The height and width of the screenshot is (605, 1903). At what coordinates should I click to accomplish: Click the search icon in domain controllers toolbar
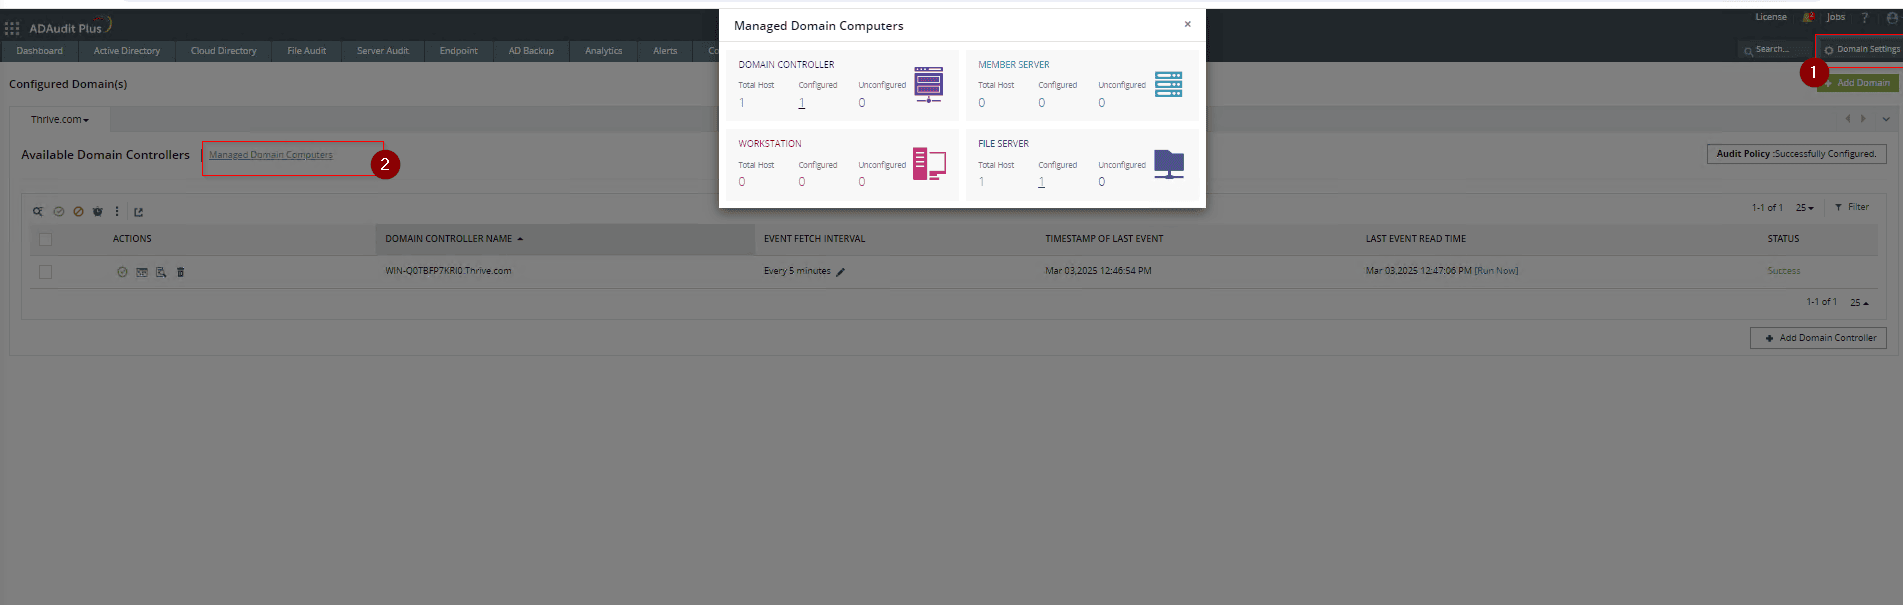38,211
